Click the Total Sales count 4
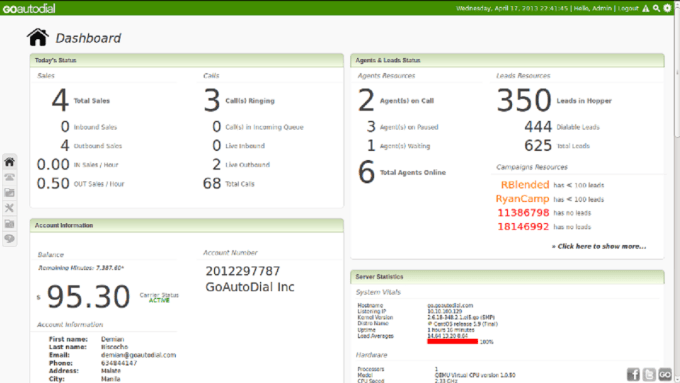Image resolution: width=680 pixels, height=383 pixels. pos(60,100)
